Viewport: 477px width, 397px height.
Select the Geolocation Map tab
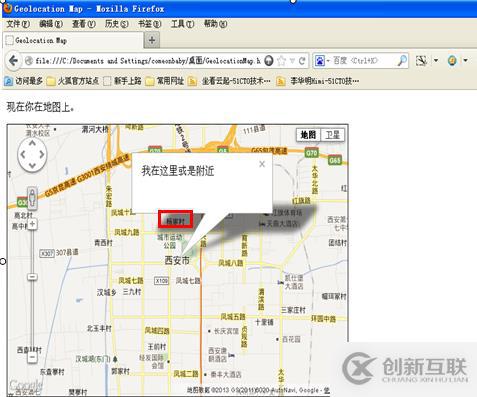(x=73, y=40)
